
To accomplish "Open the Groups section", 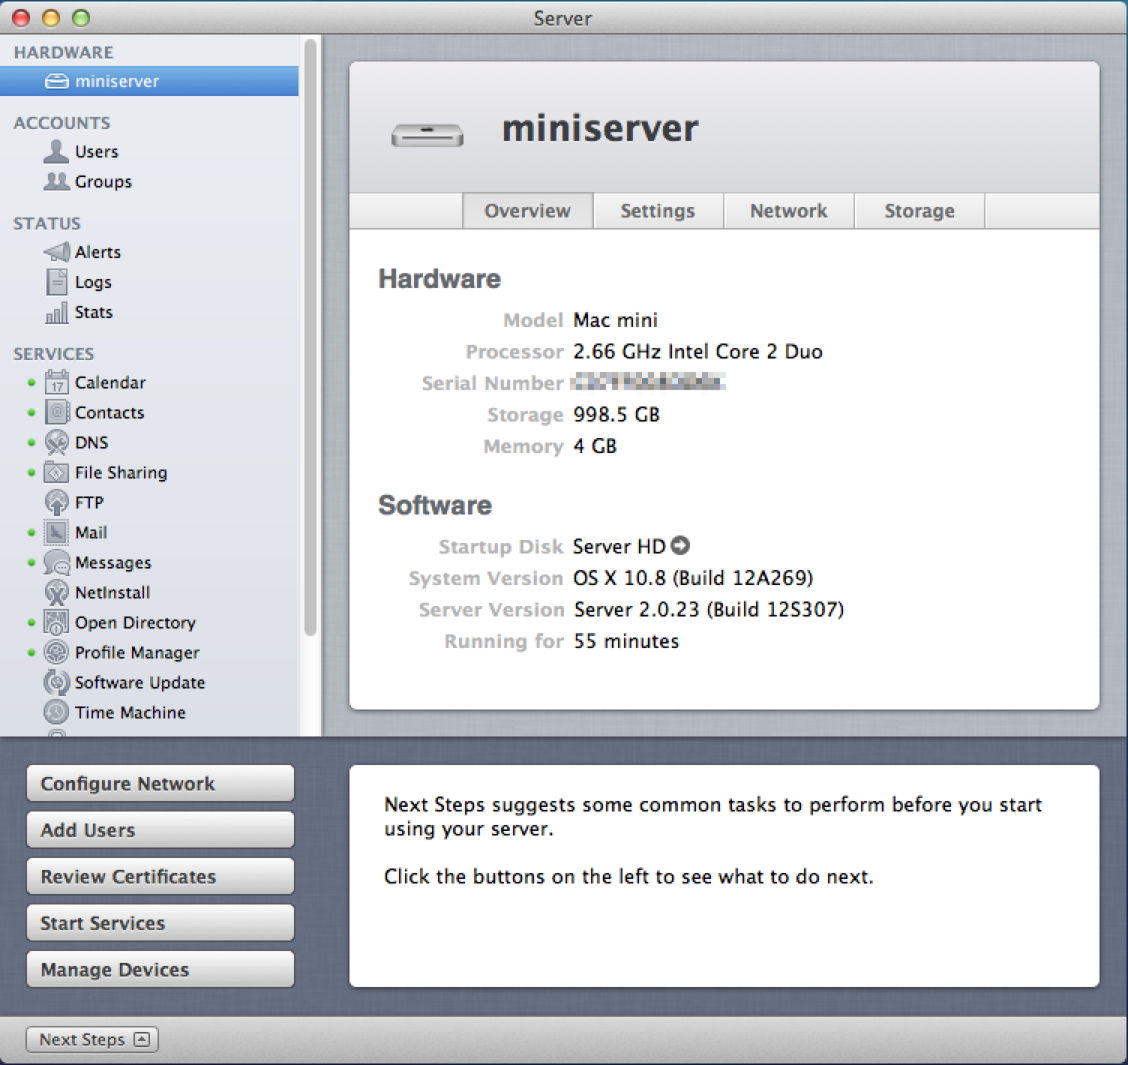I will (x=56, y=181).
